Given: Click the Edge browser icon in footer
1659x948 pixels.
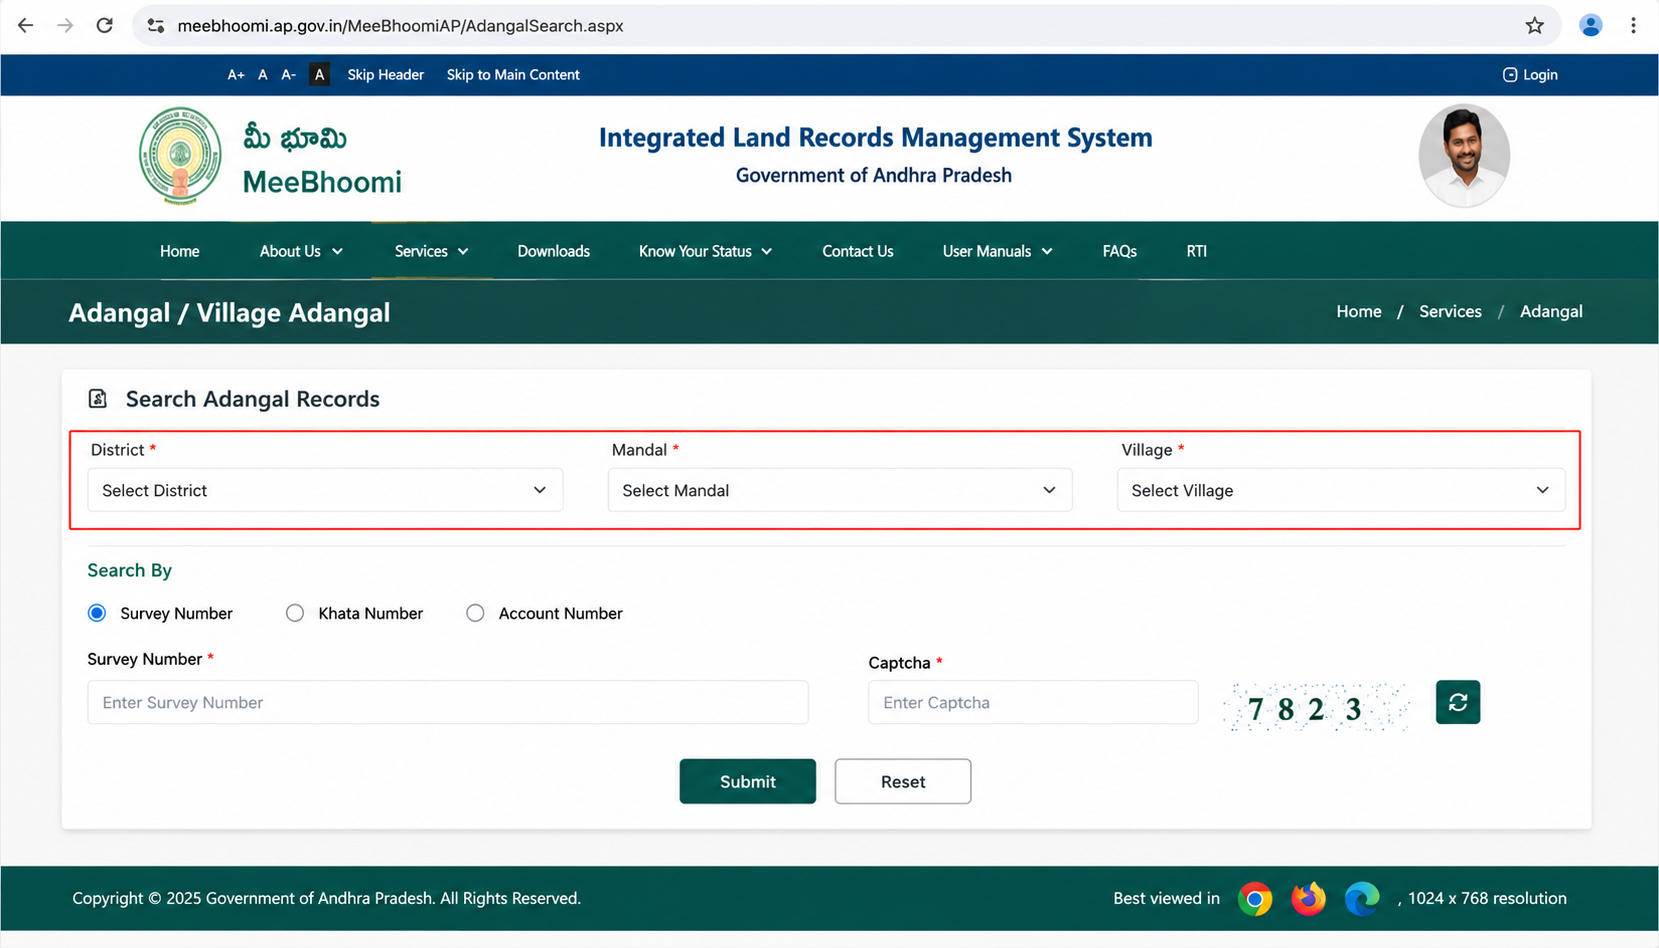Looking at the screenshot, I should (1362, 898).
